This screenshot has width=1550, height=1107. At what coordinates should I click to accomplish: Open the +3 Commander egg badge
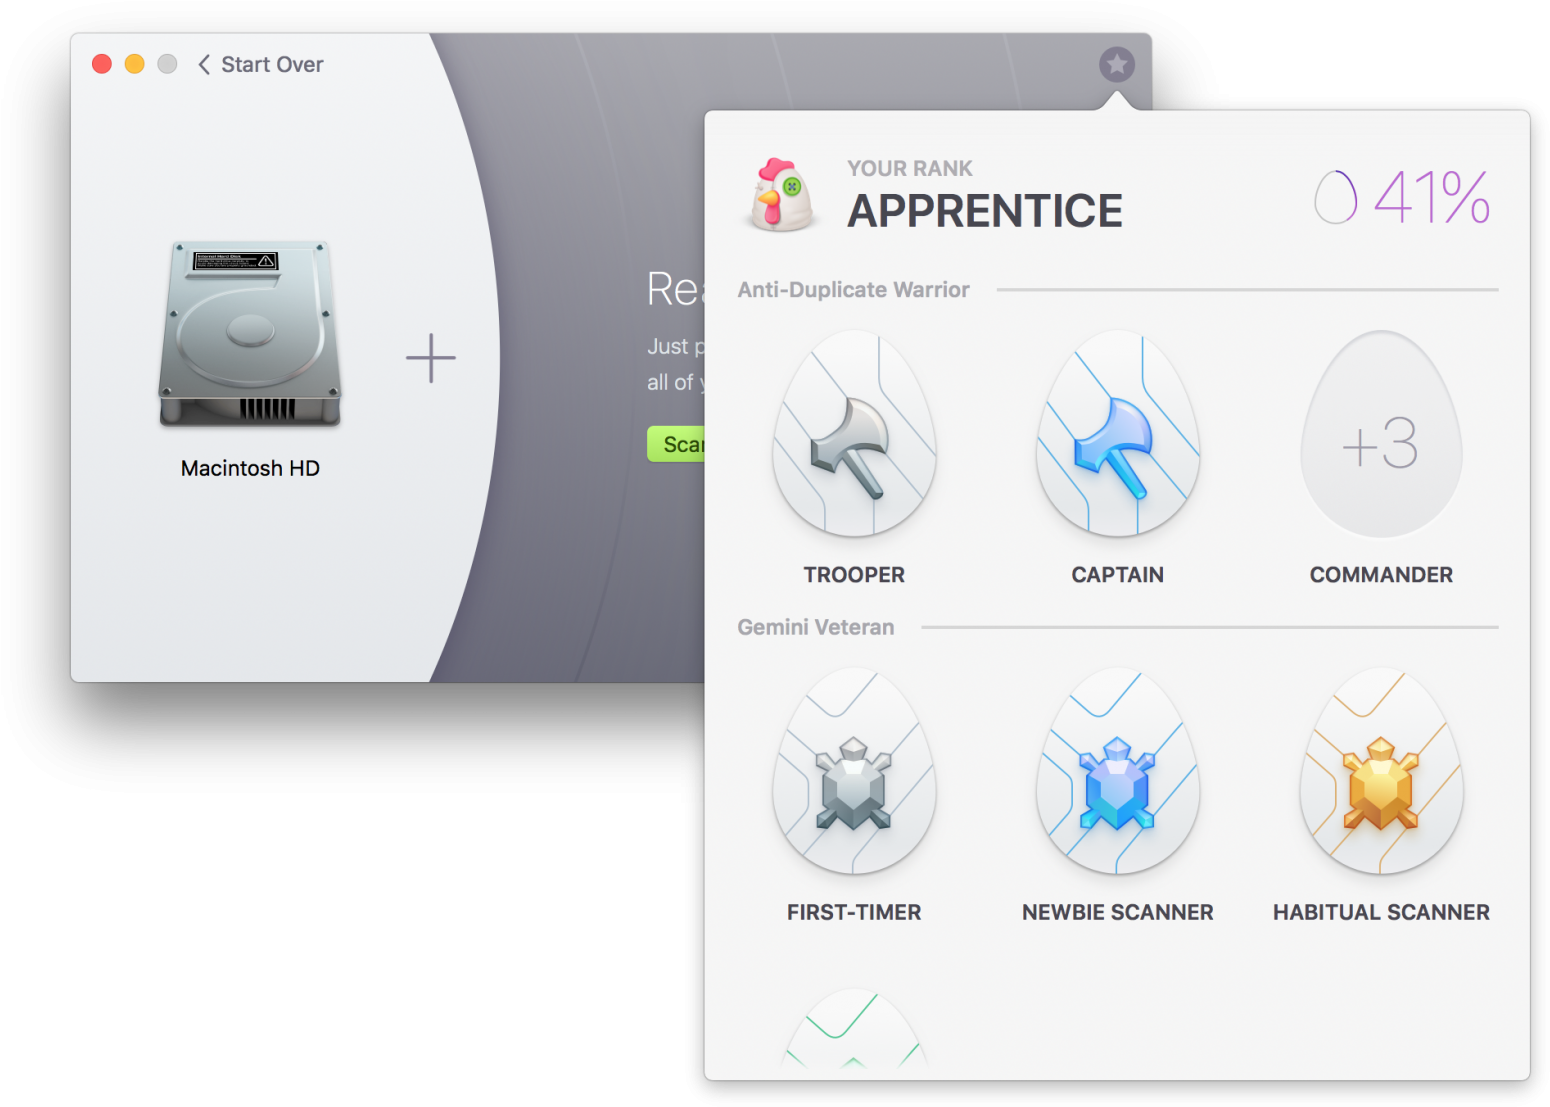pos(1381,434)
